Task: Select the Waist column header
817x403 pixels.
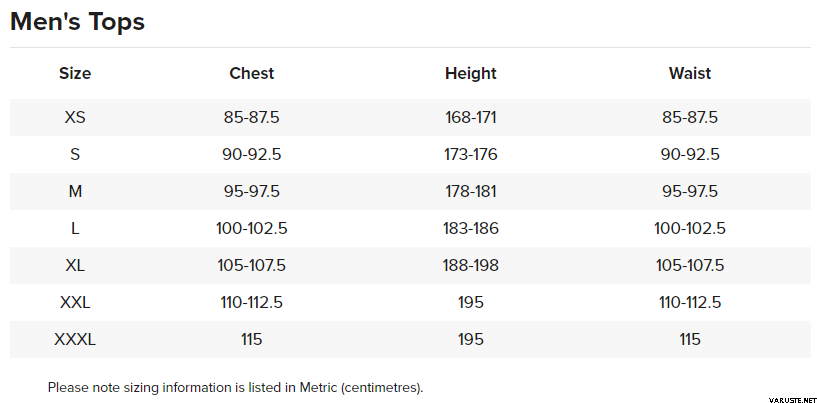Action: click(690, 73)
